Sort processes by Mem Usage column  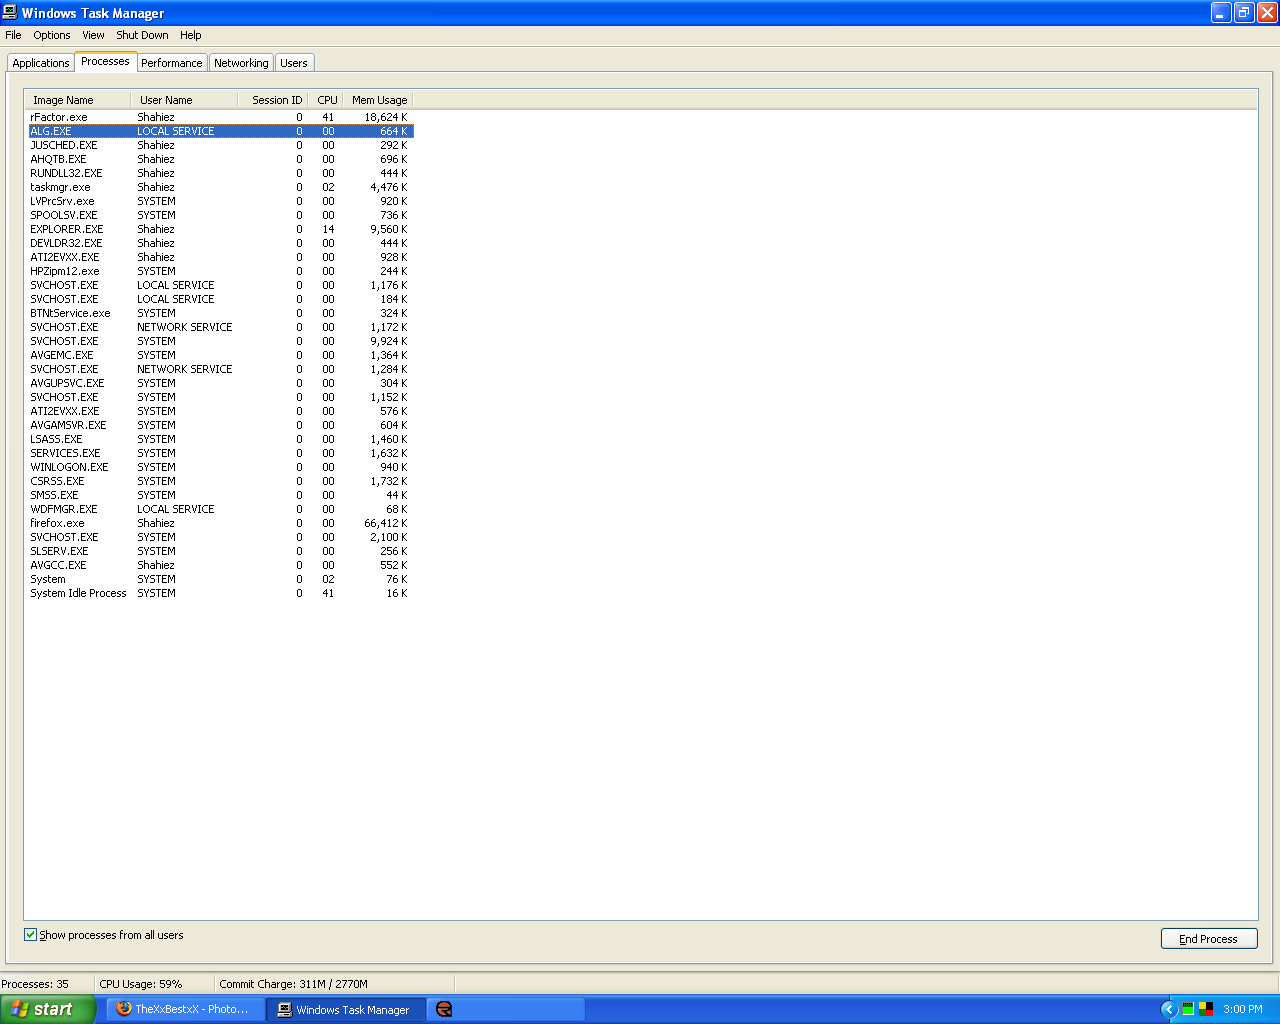point(378,100)
